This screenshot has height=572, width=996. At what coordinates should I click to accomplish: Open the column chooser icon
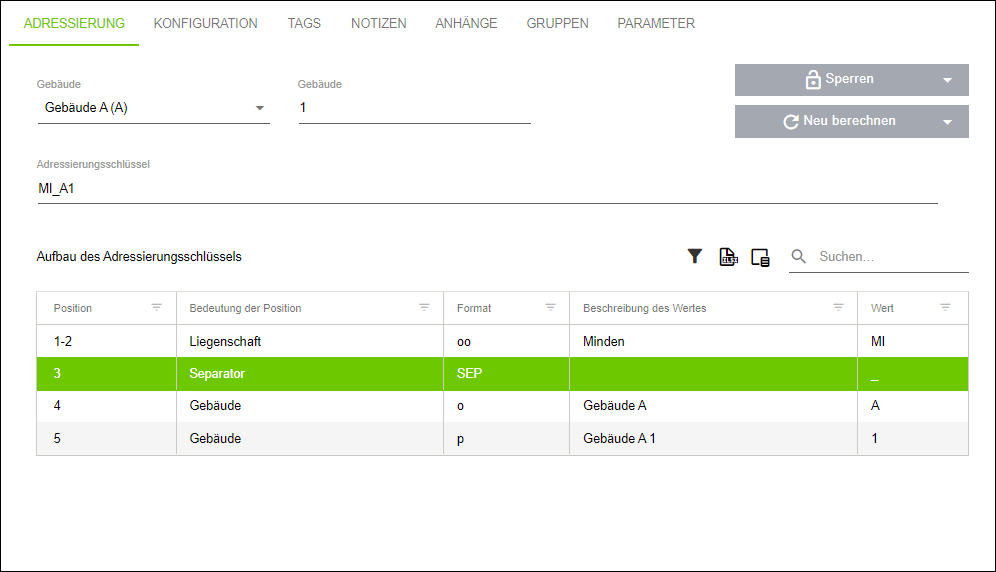pos(760,257)
